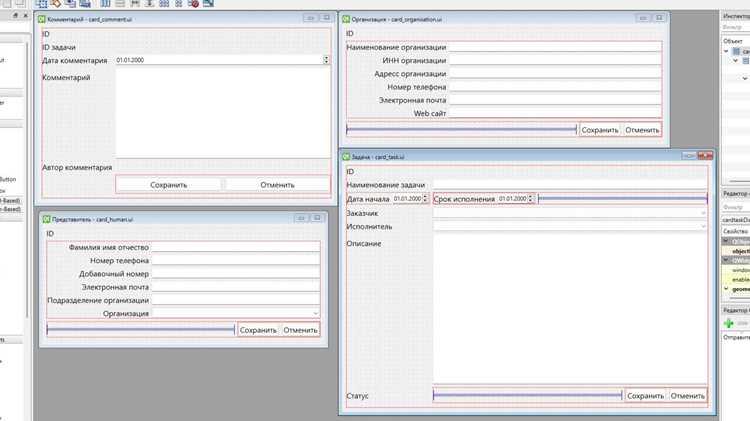Click the Наименование организации input field
The height and width of the screenshot is (421, 750).
(x=555, y=47)
